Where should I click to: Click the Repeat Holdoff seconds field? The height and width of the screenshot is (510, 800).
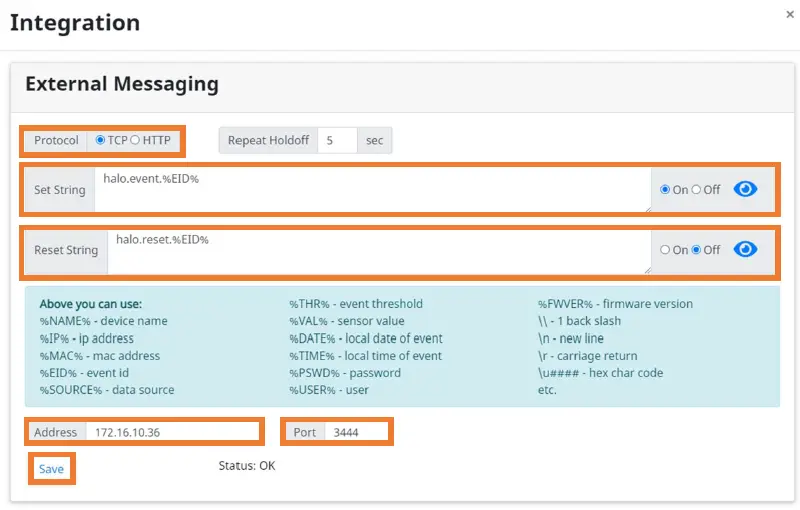coord(337,140)
